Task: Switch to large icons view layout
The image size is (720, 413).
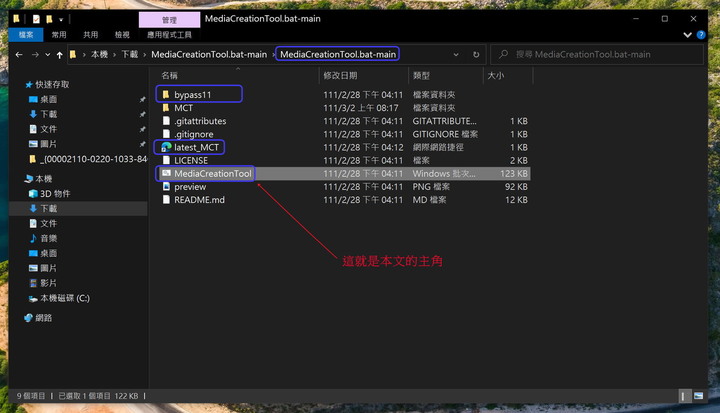Action: [x=698, y=396]
